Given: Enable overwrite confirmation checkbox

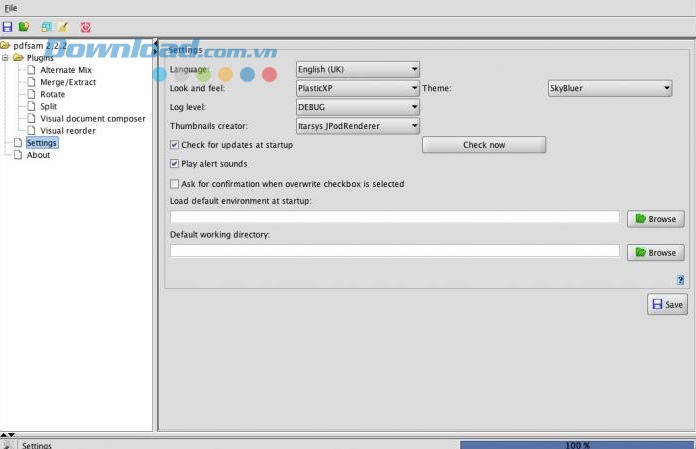Looking at the screenshot, I should pos(175,184).
